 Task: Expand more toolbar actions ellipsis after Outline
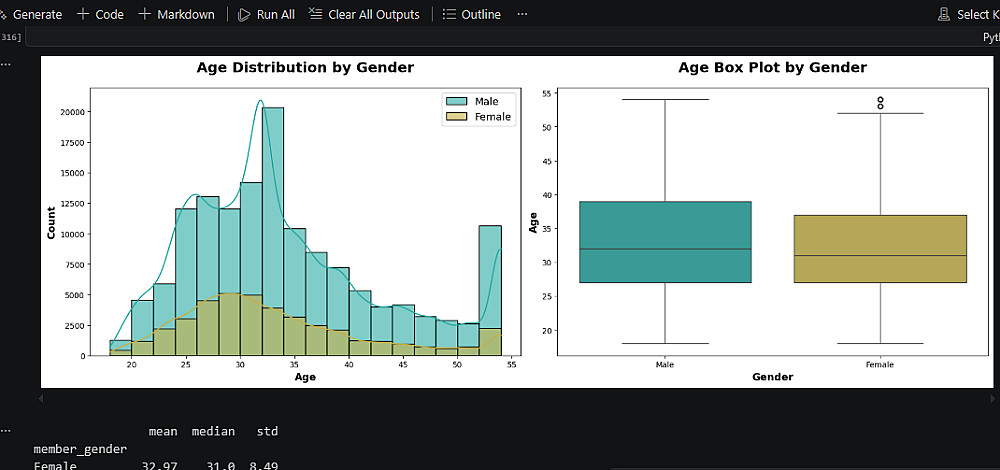[x=522, y=14]
